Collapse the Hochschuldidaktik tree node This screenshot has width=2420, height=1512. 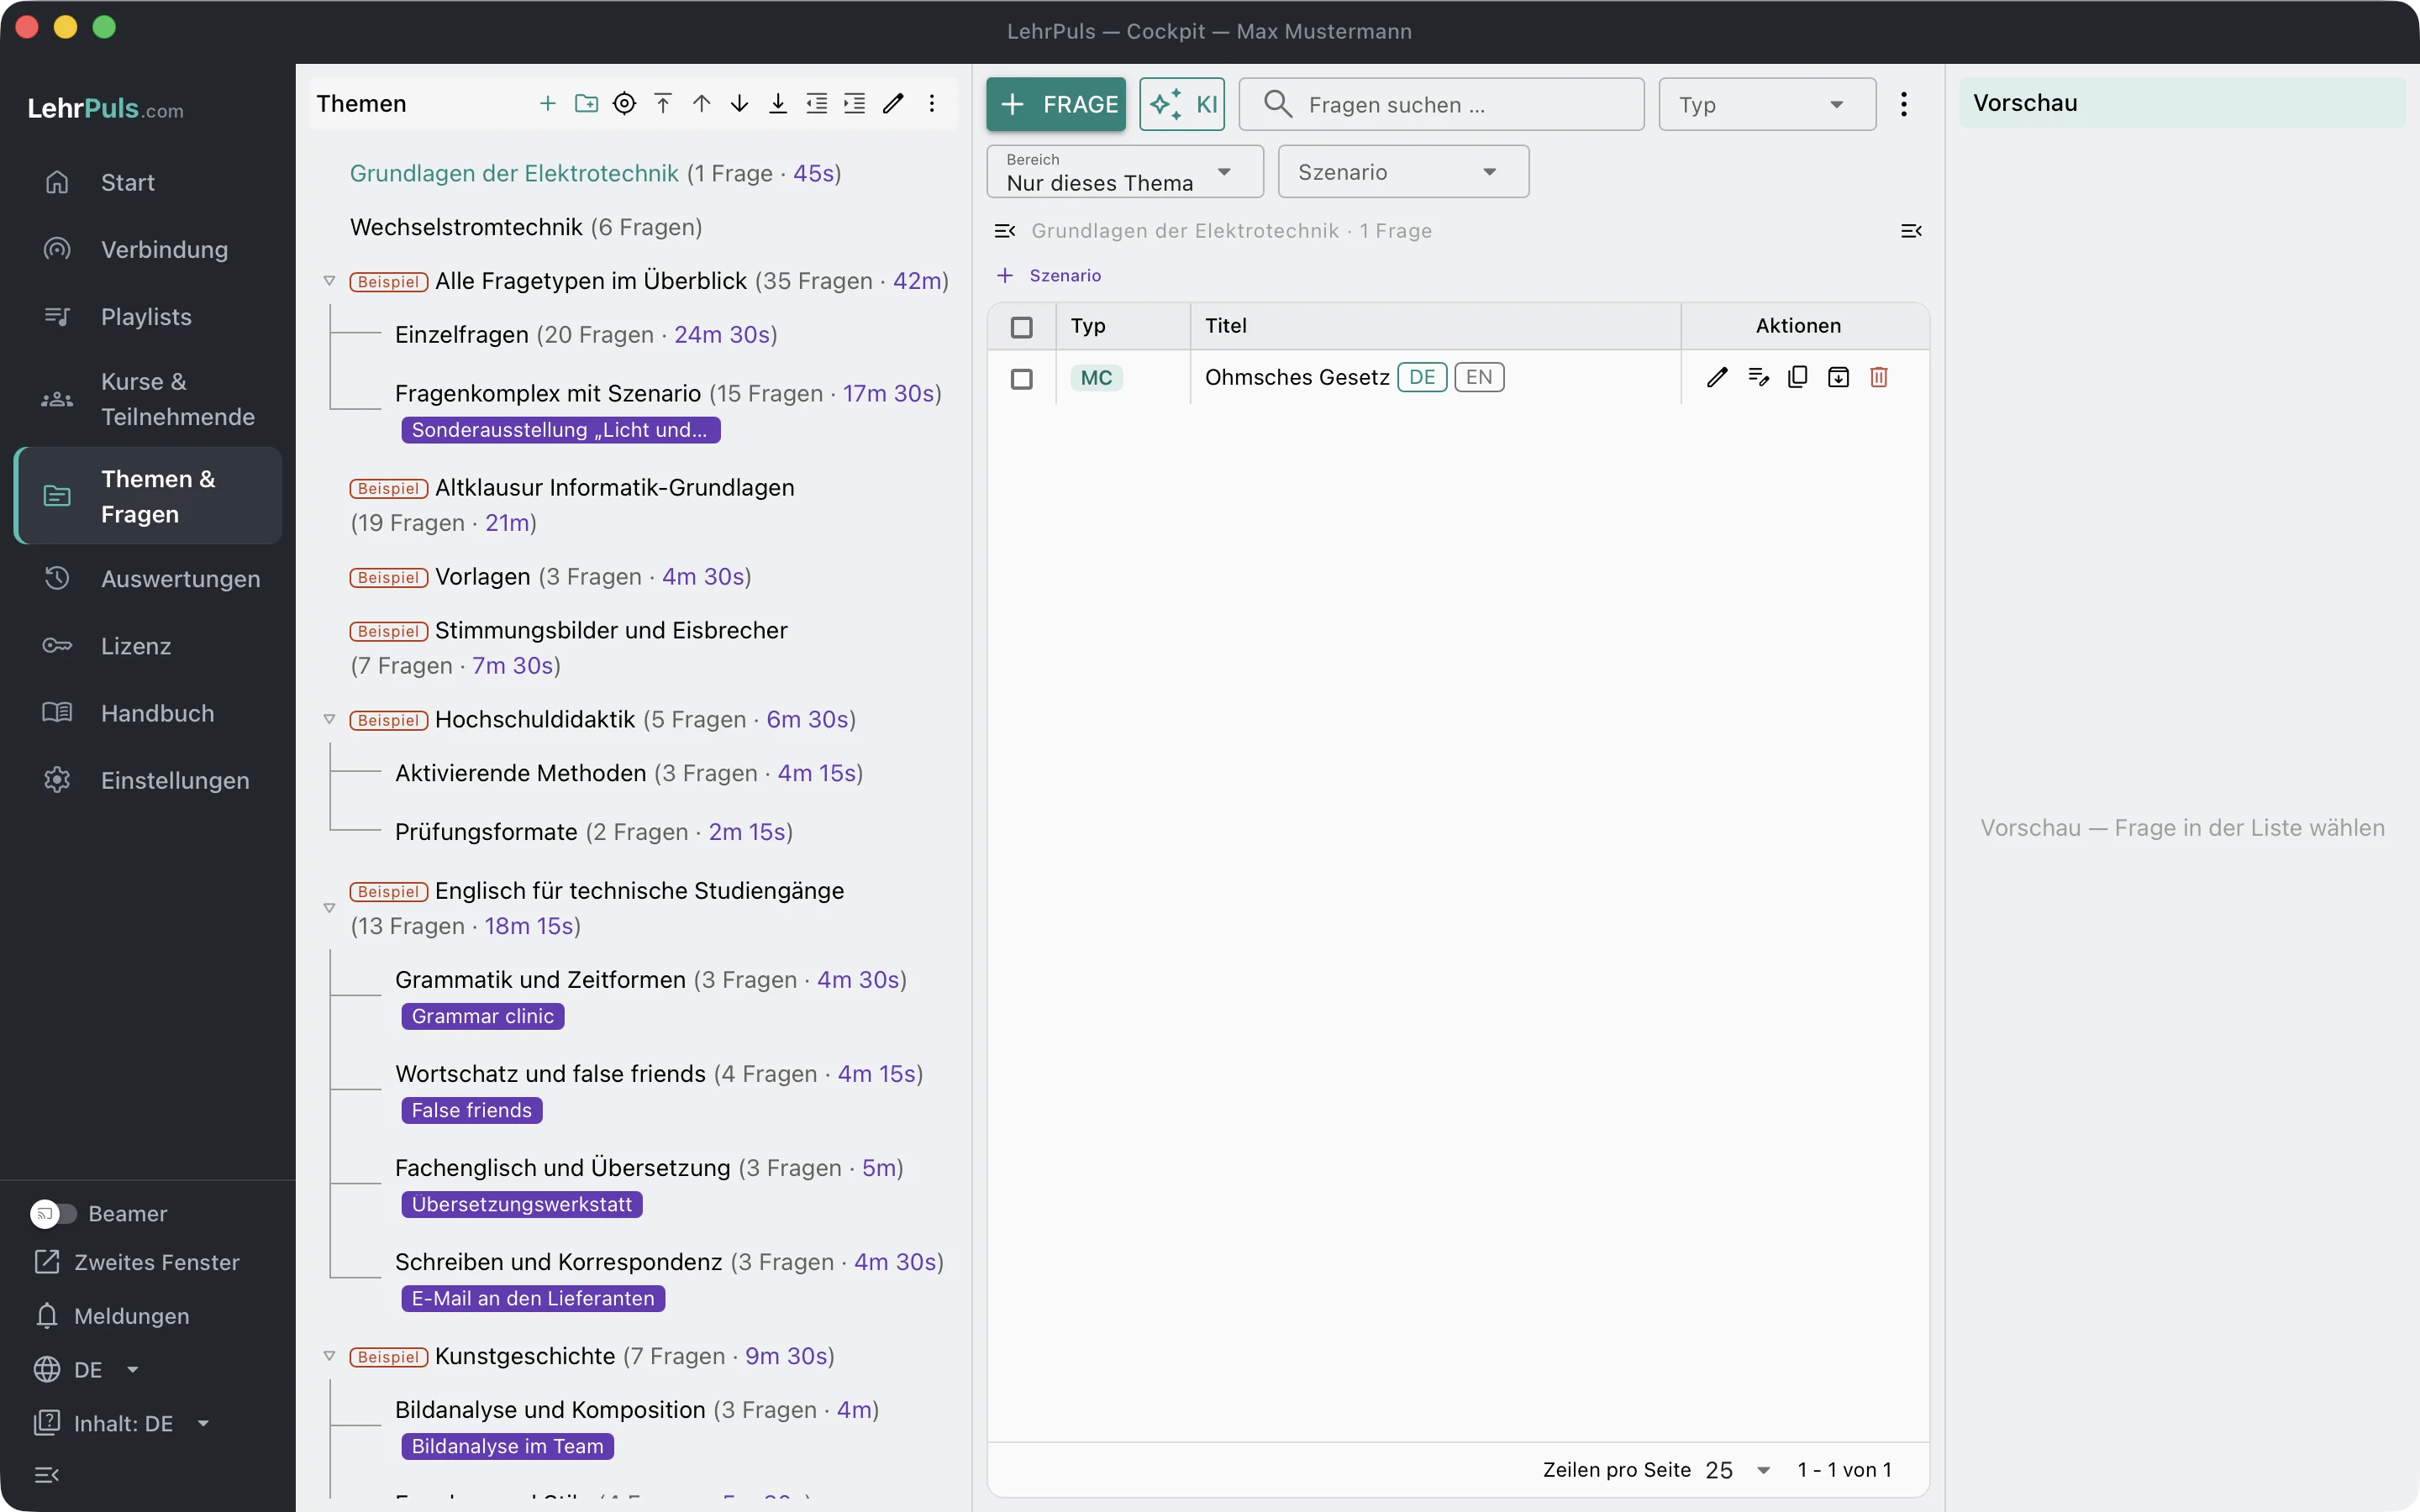coord(329,719)
